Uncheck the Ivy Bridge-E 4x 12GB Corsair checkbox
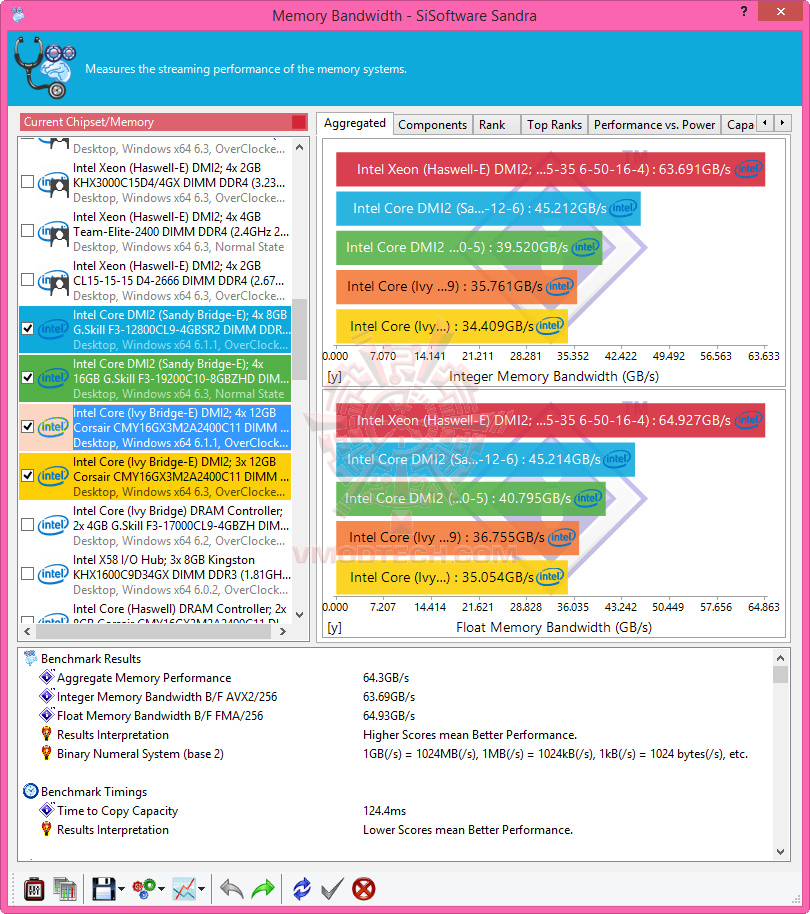 27,427
